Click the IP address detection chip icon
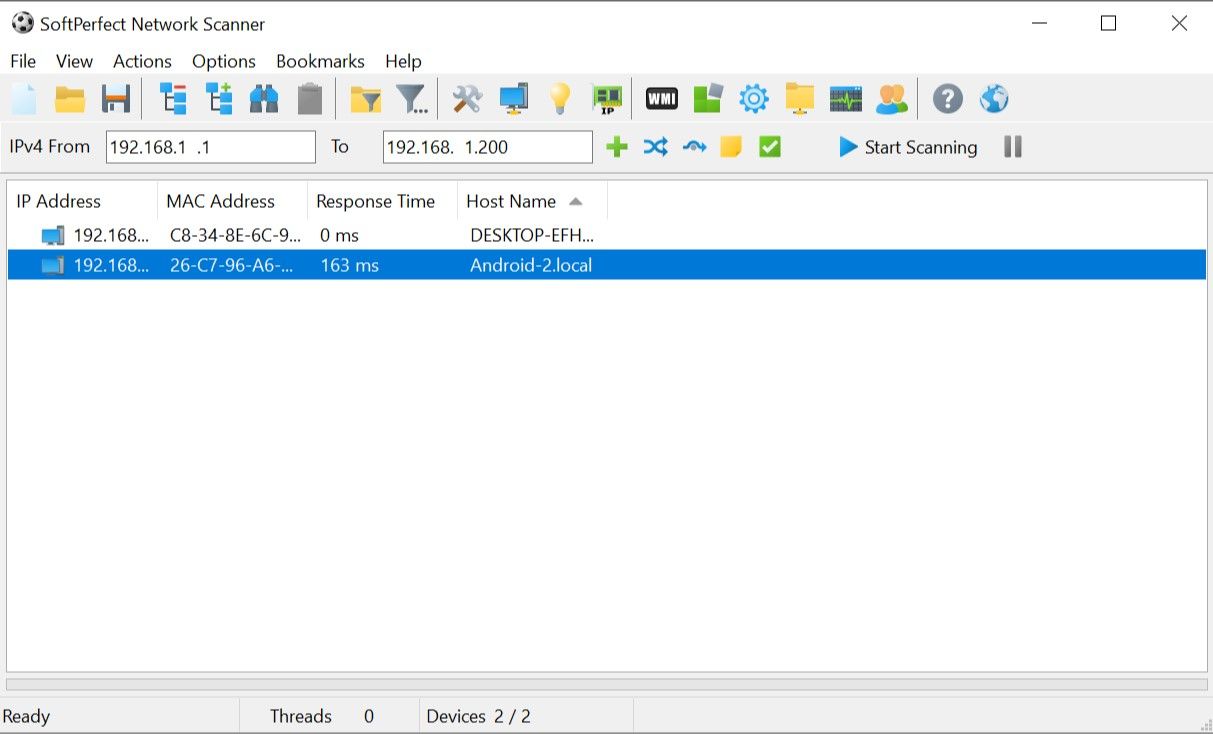 (606, 98)
